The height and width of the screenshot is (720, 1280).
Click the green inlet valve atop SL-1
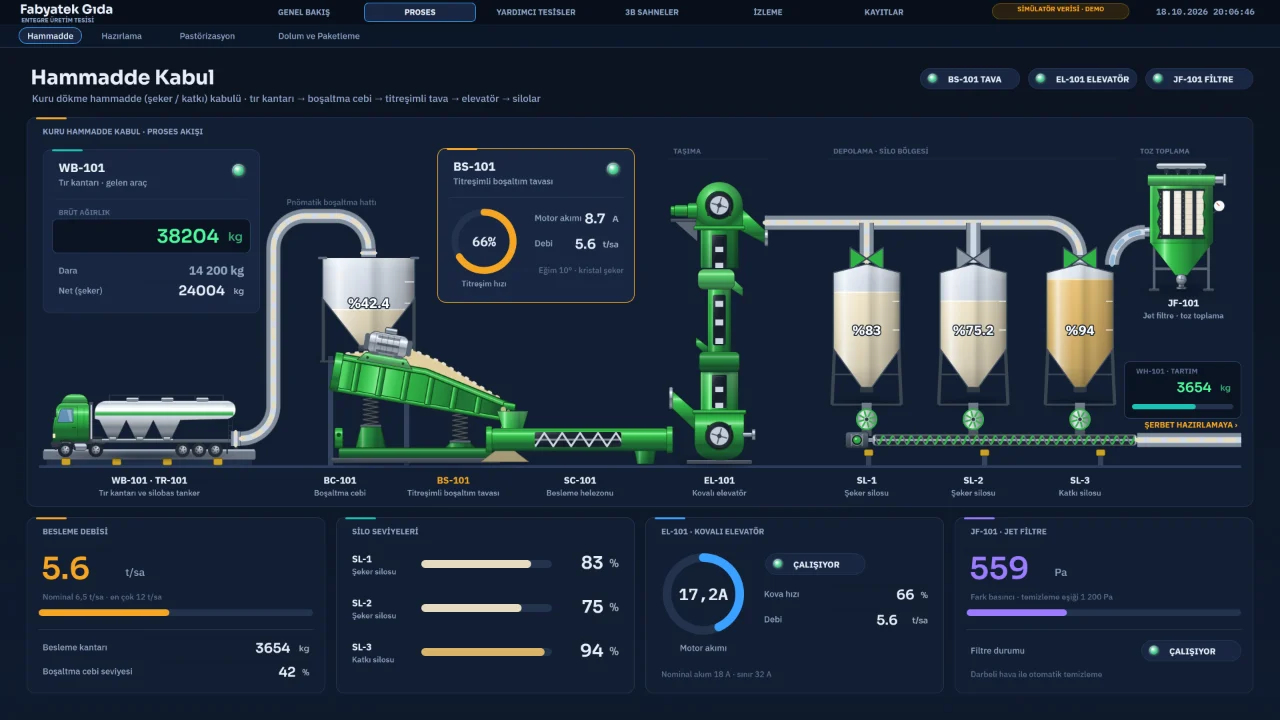pos(866,257)
